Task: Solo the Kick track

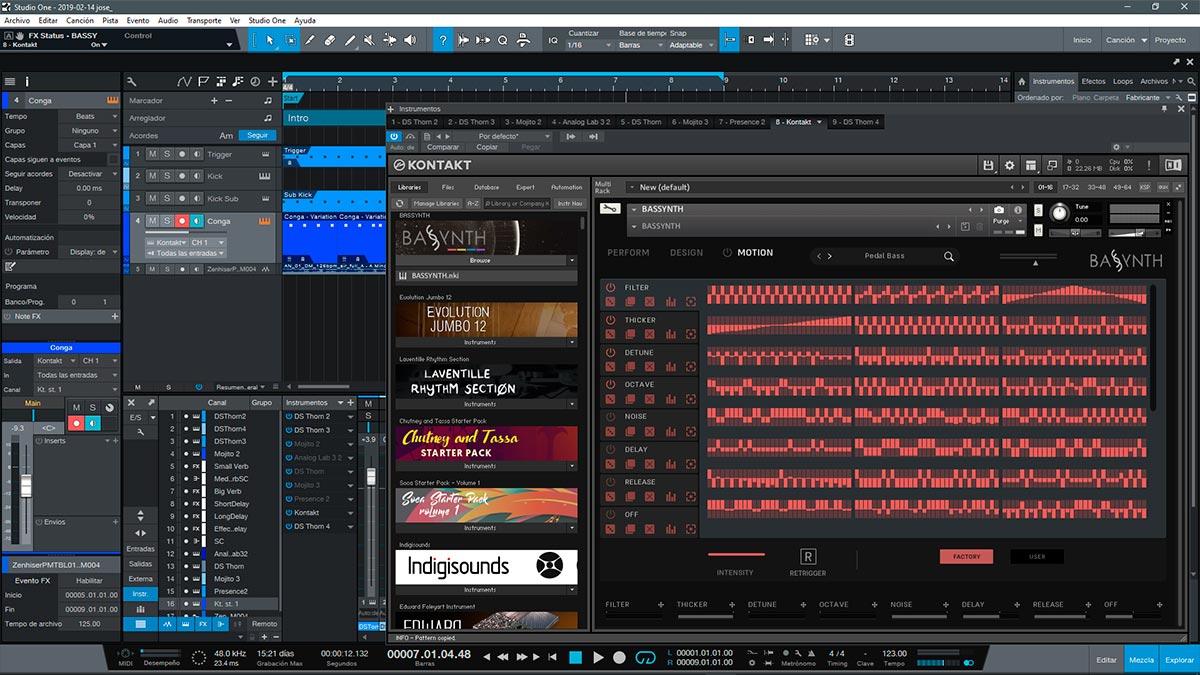Action: (167, 176)
